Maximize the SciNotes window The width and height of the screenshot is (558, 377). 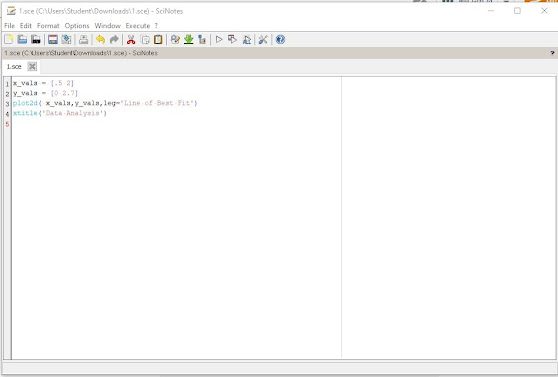(517, 11)
